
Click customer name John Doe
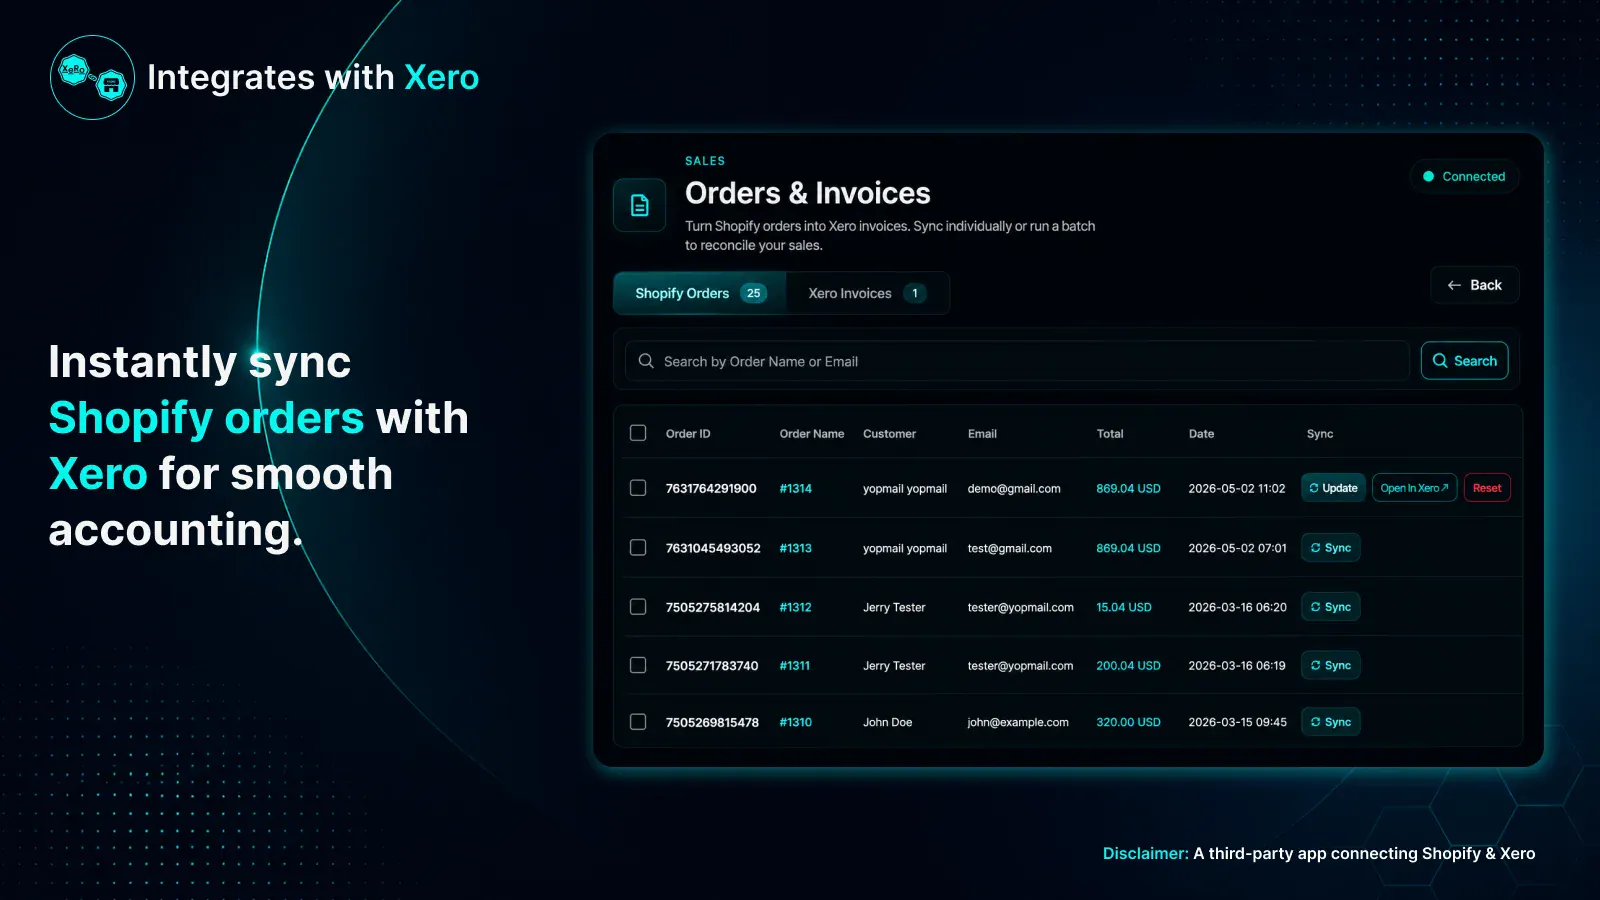pos(888,722)
